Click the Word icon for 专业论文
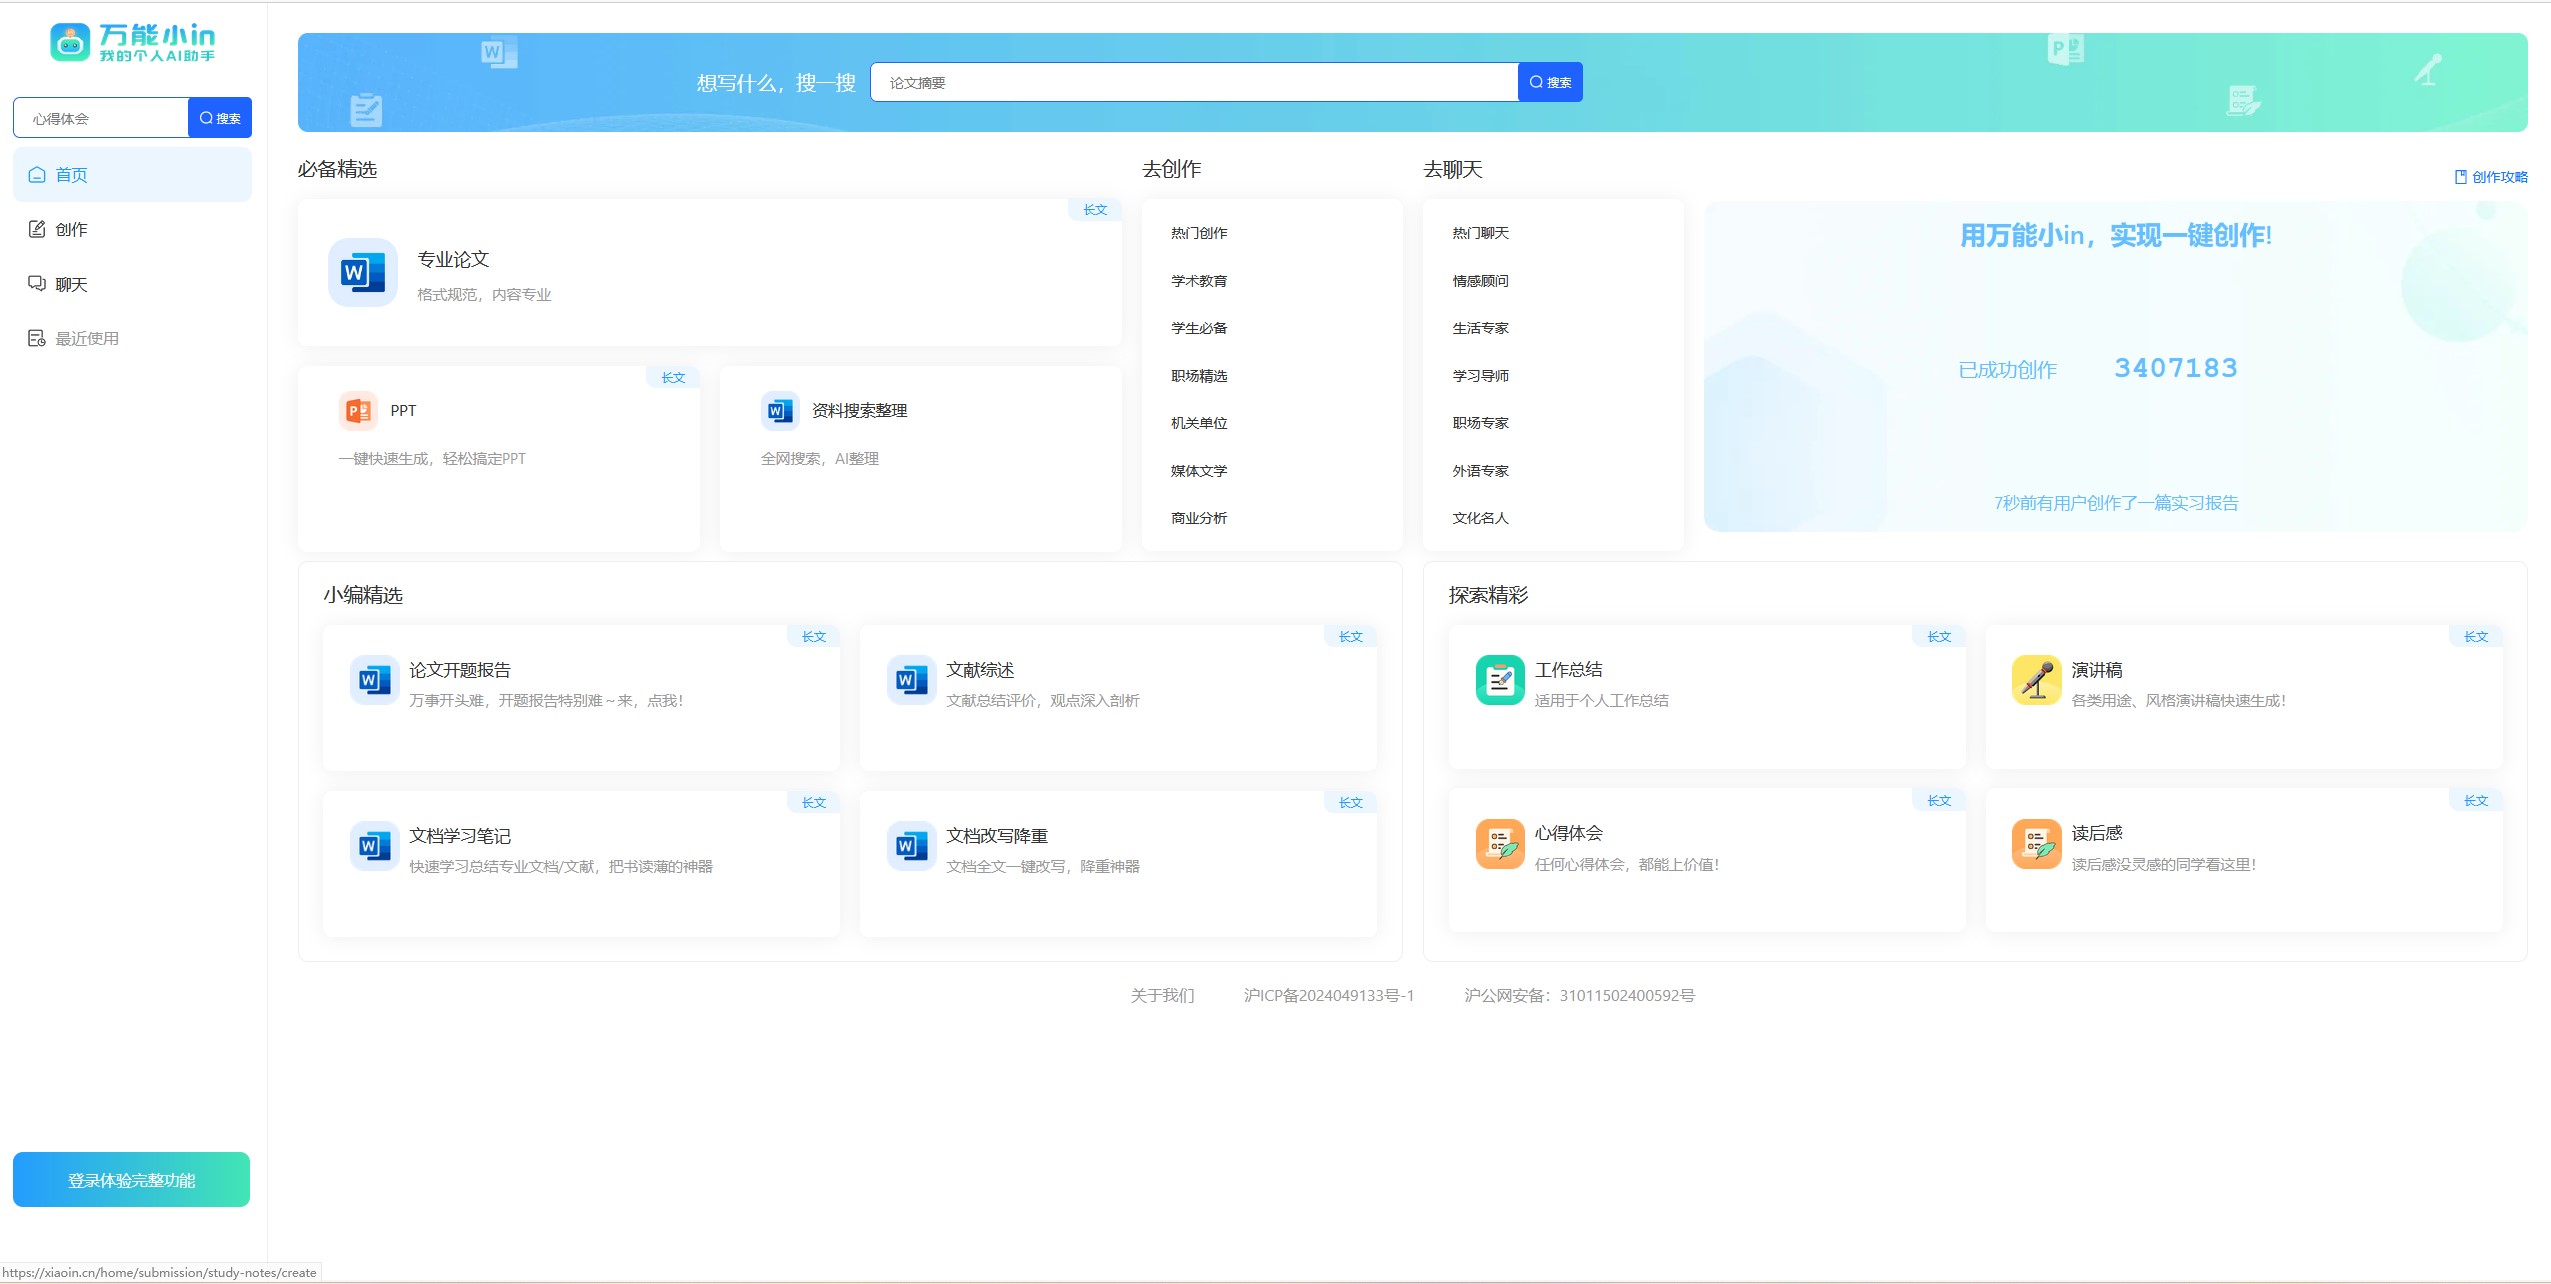Viewport: 2551px width, 1284px height. [362, 272]
